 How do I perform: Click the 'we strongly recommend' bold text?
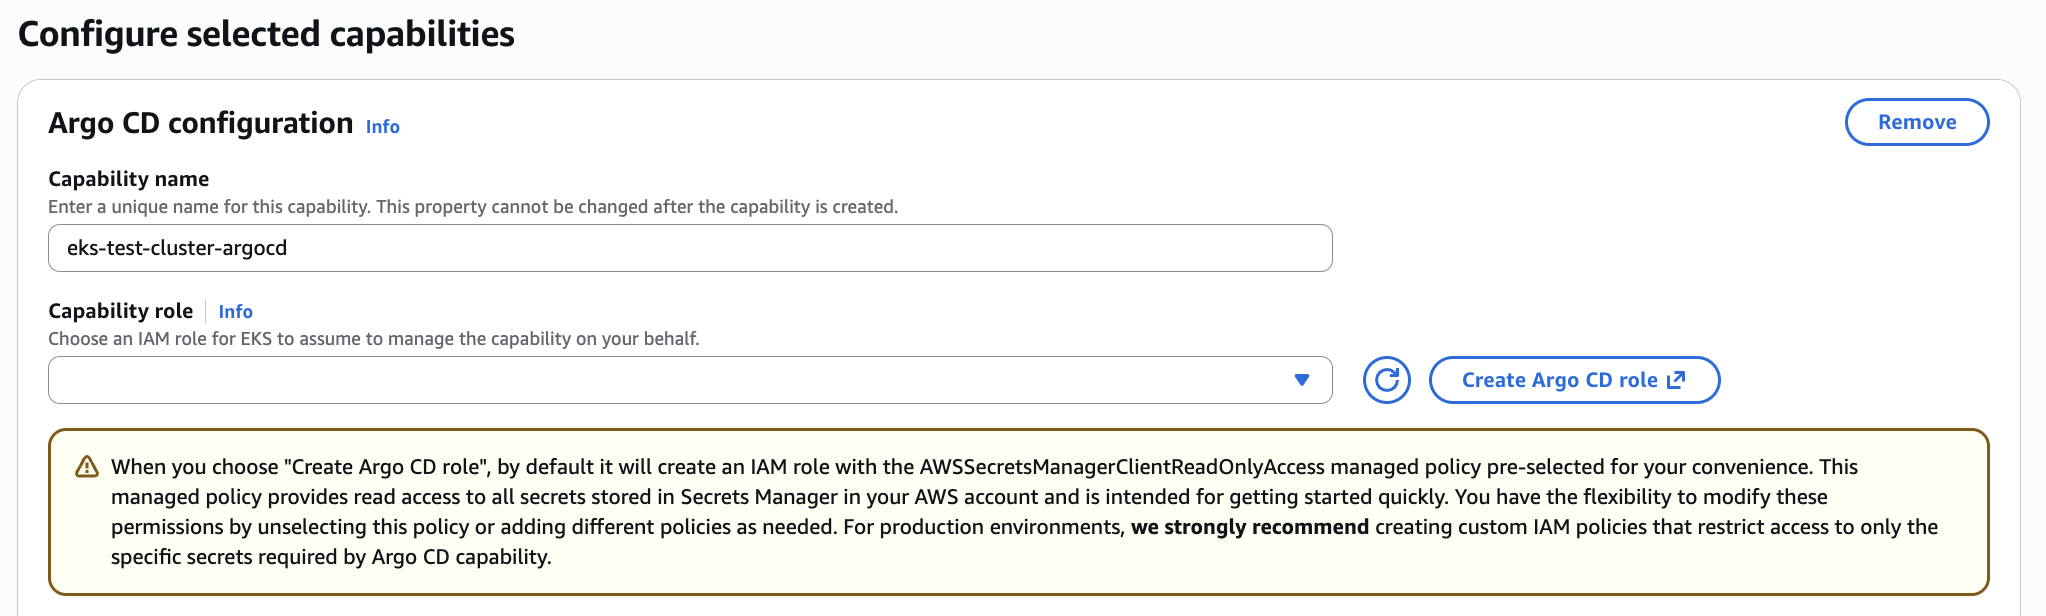1250,527
